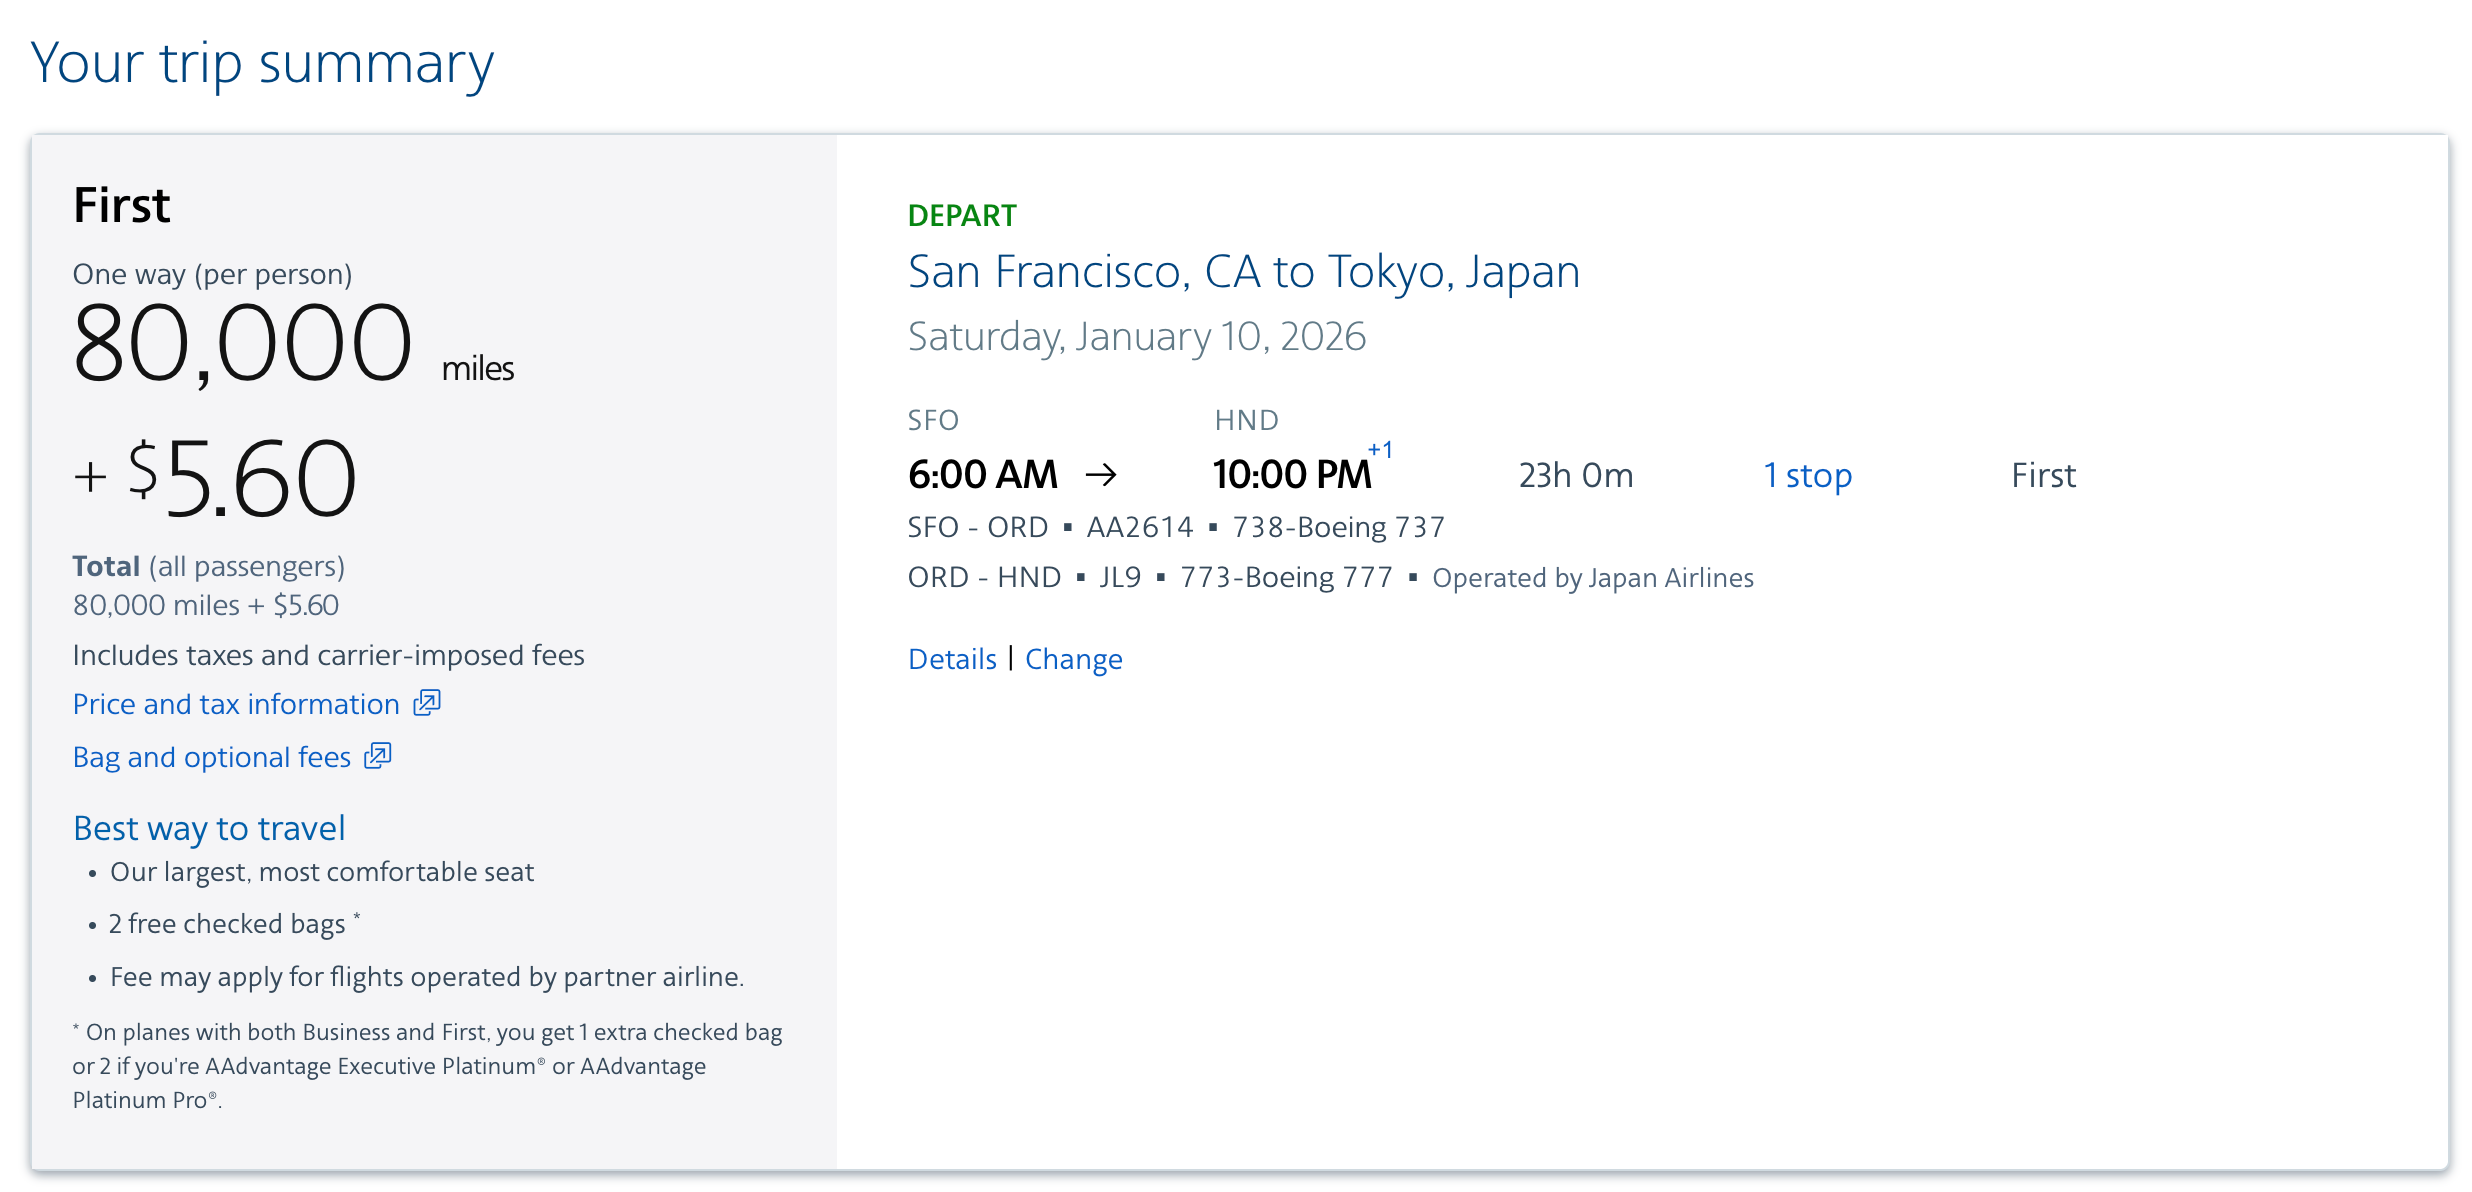
Task: Click the DEPART label above the route
Action: (x=962, y=214)
